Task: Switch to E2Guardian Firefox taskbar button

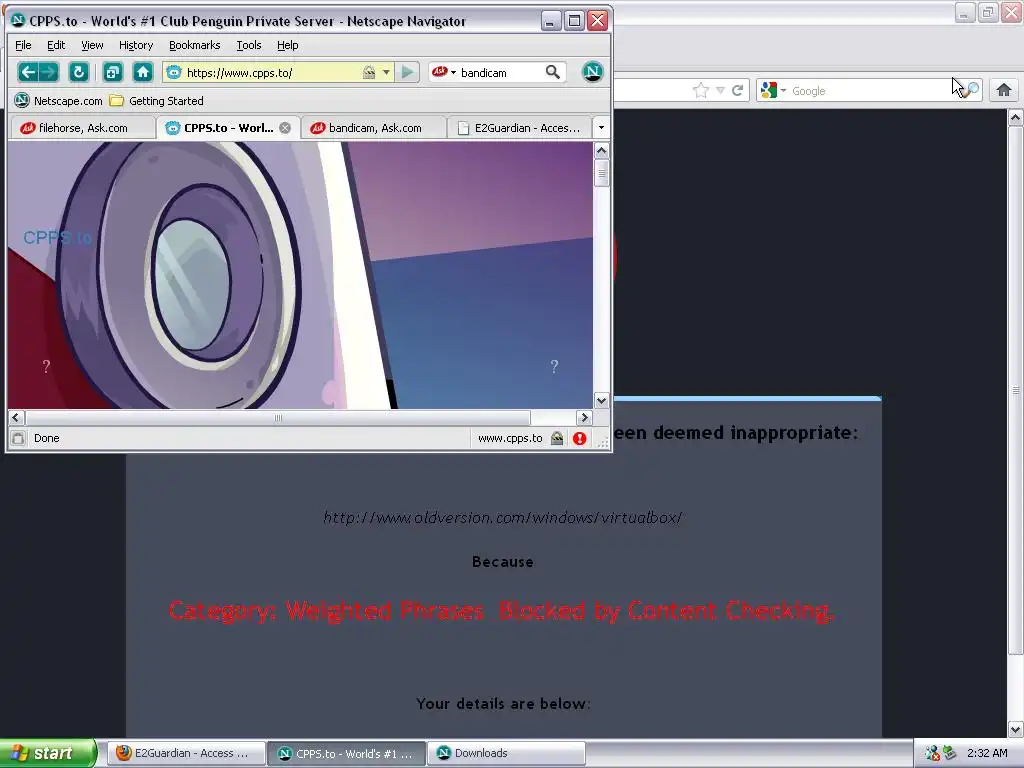Action: 185,753
